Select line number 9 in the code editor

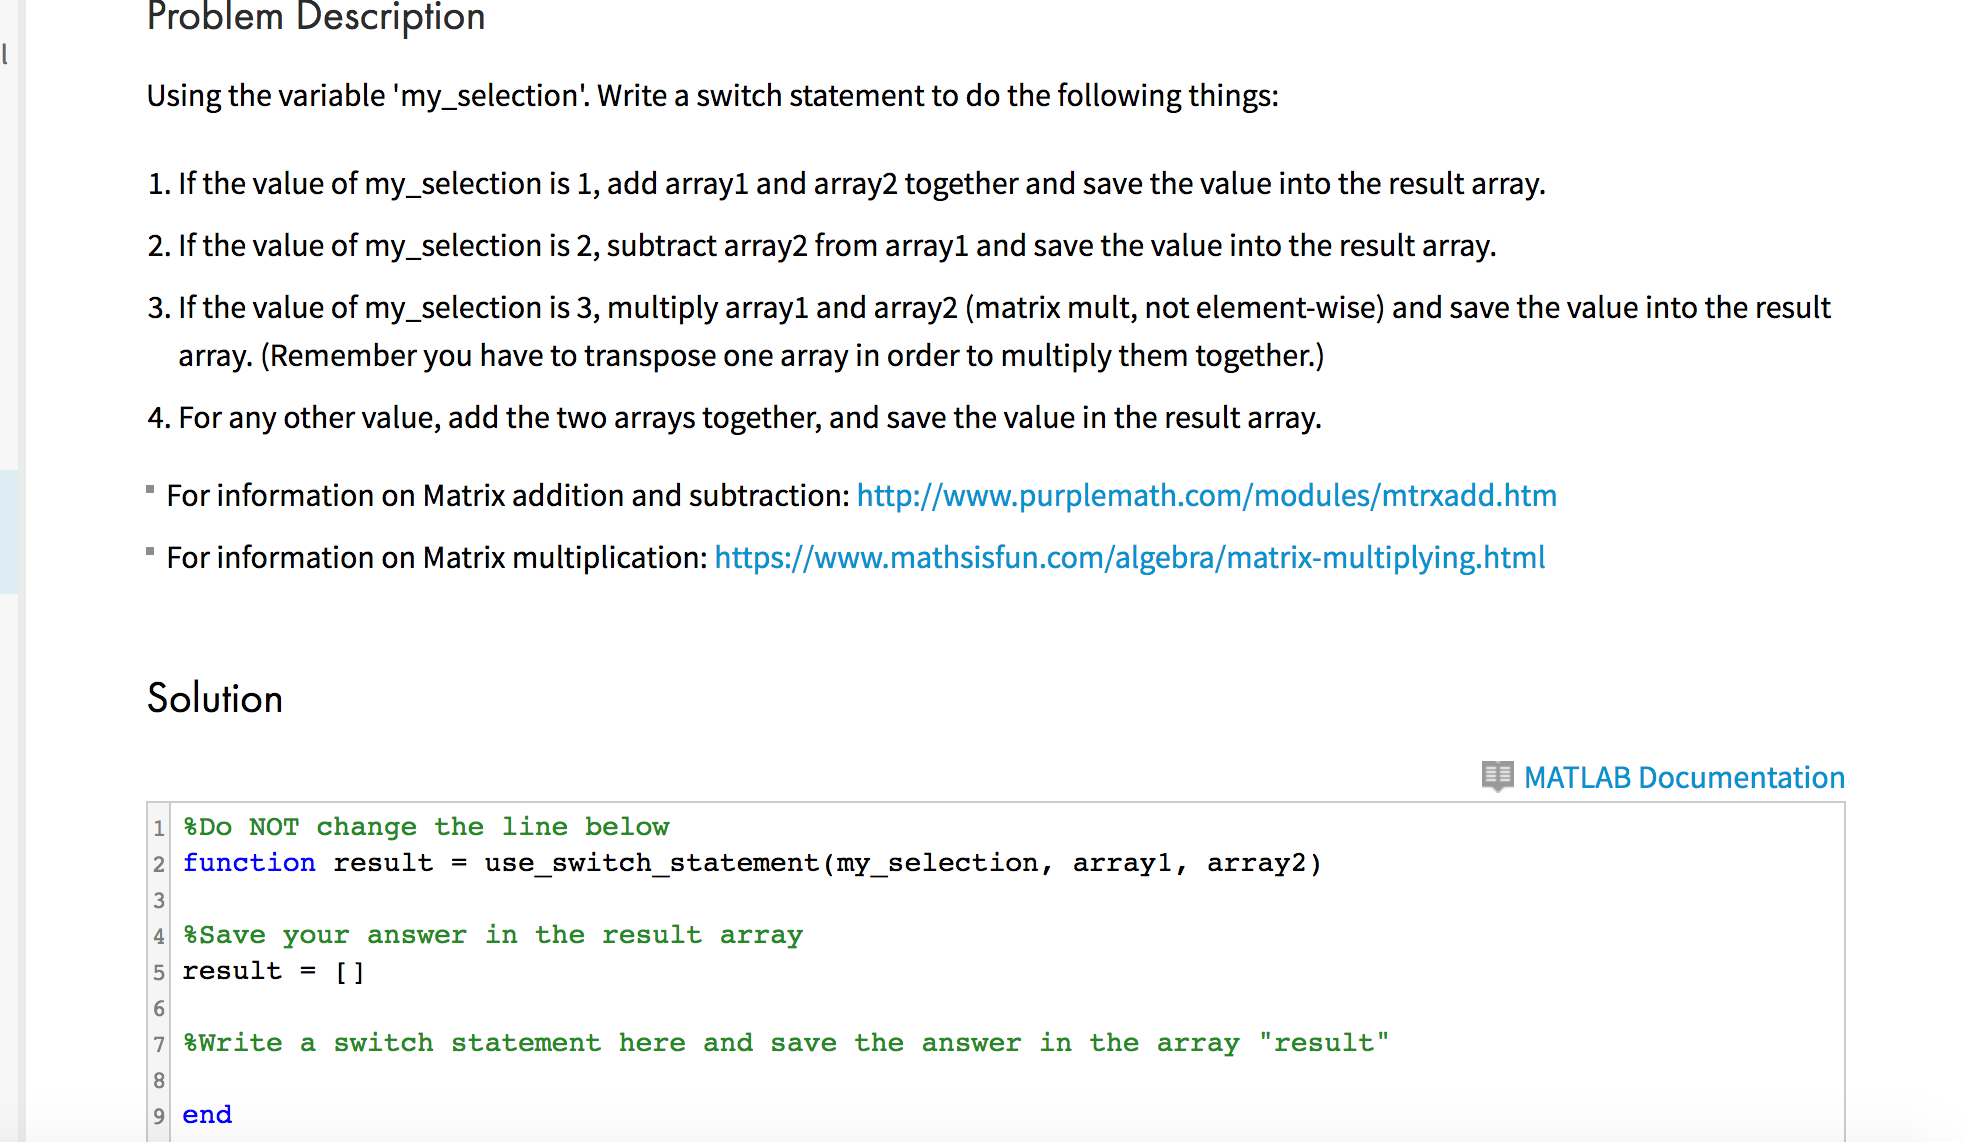pos(159,1114)
